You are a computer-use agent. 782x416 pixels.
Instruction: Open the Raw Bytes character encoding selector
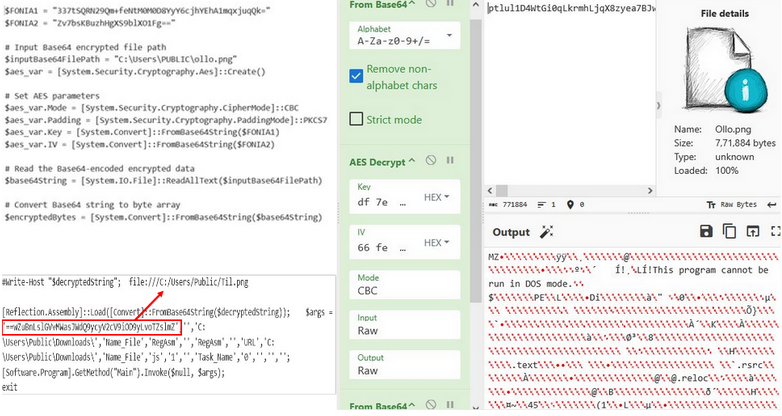[x=732, y=205]
